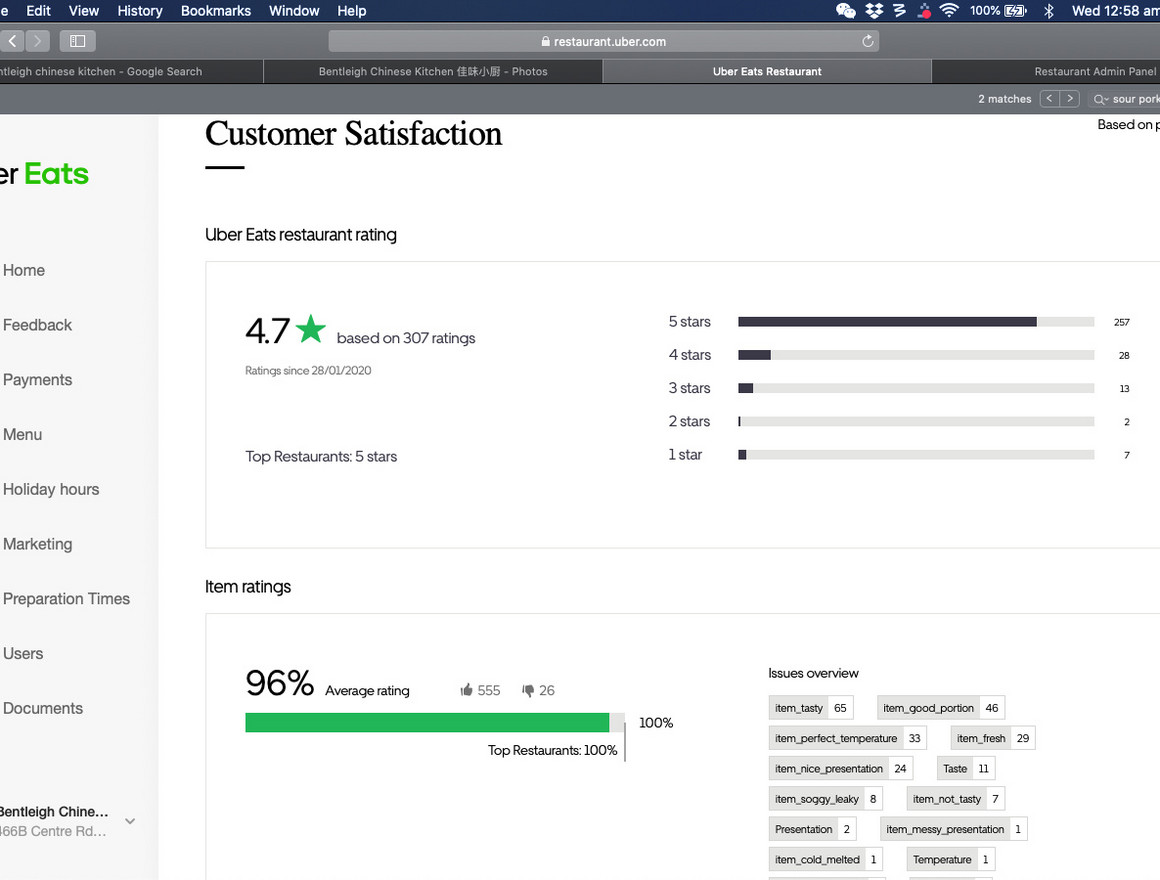Click the green rating star icon
This screenshot has height=880, width=1160.
311,329
